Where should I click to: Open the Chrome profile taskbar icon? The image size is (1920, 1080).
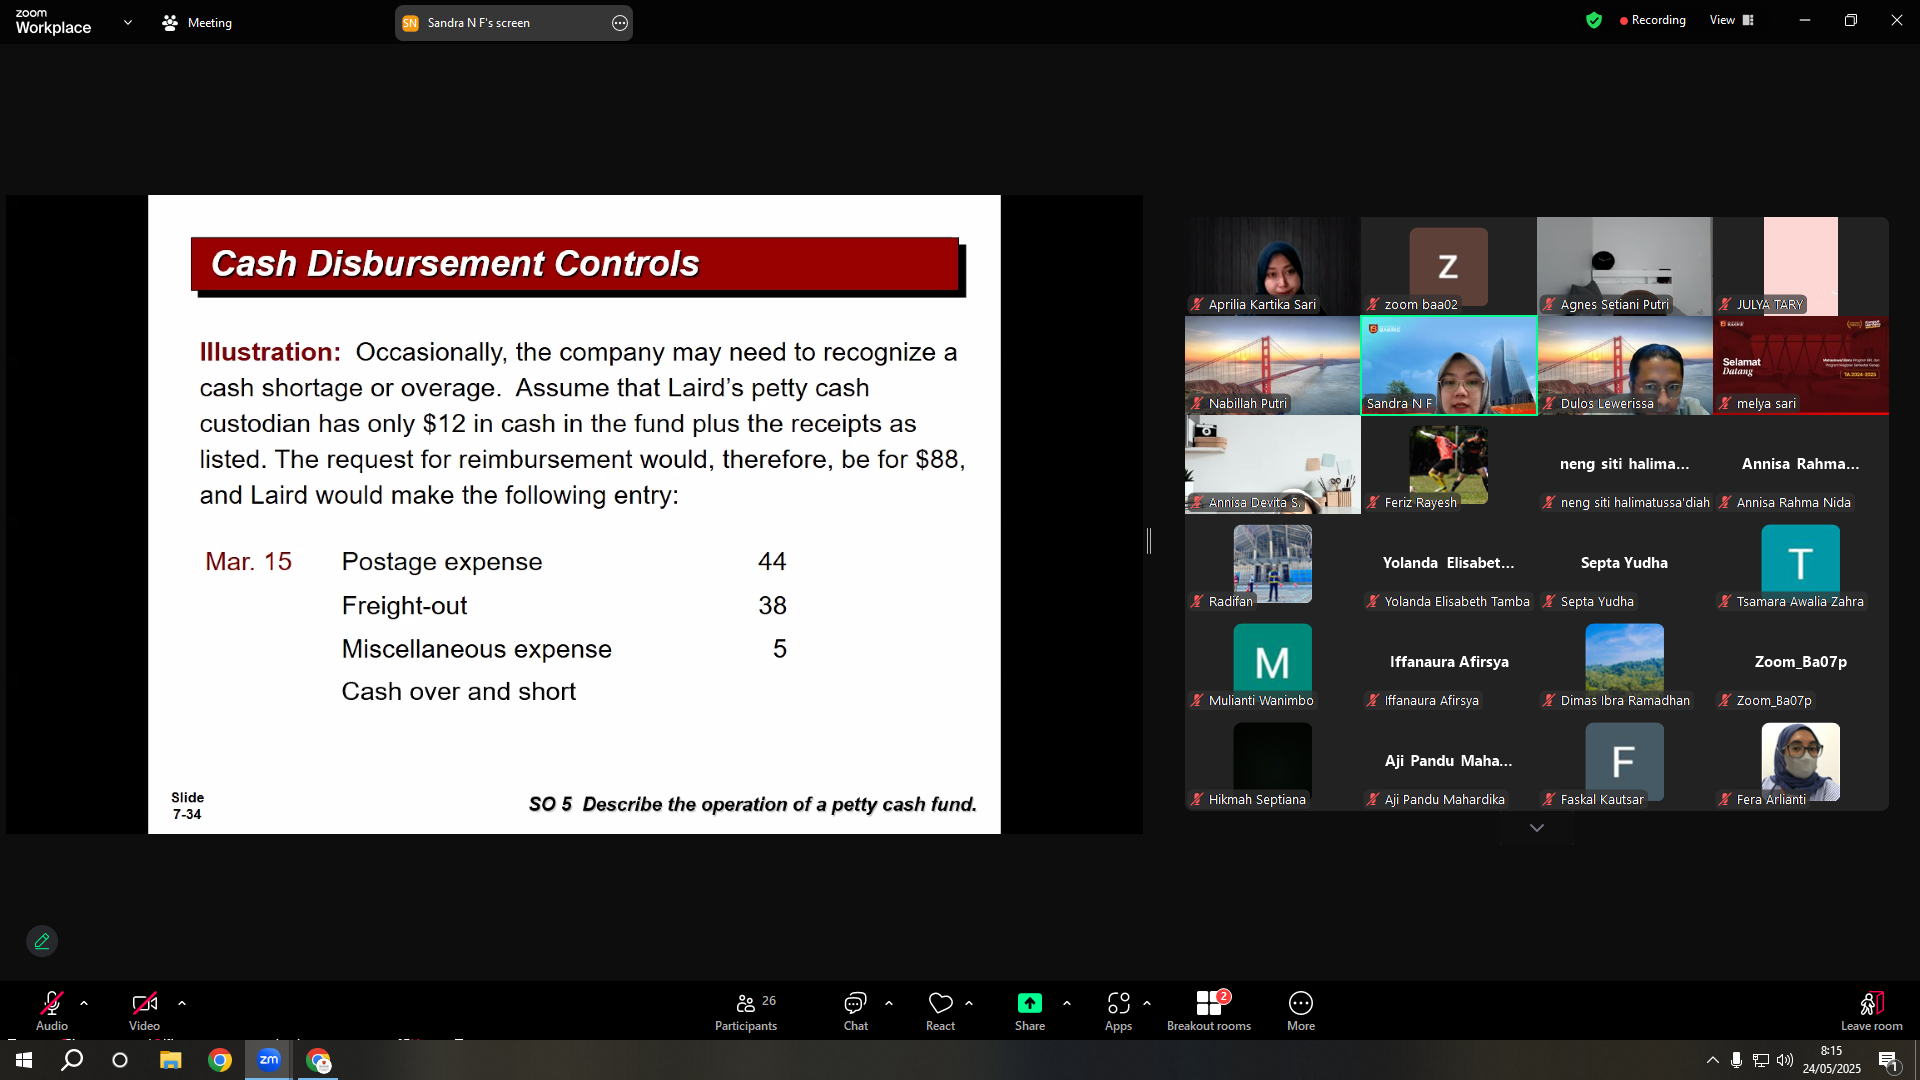point(319,1060)
